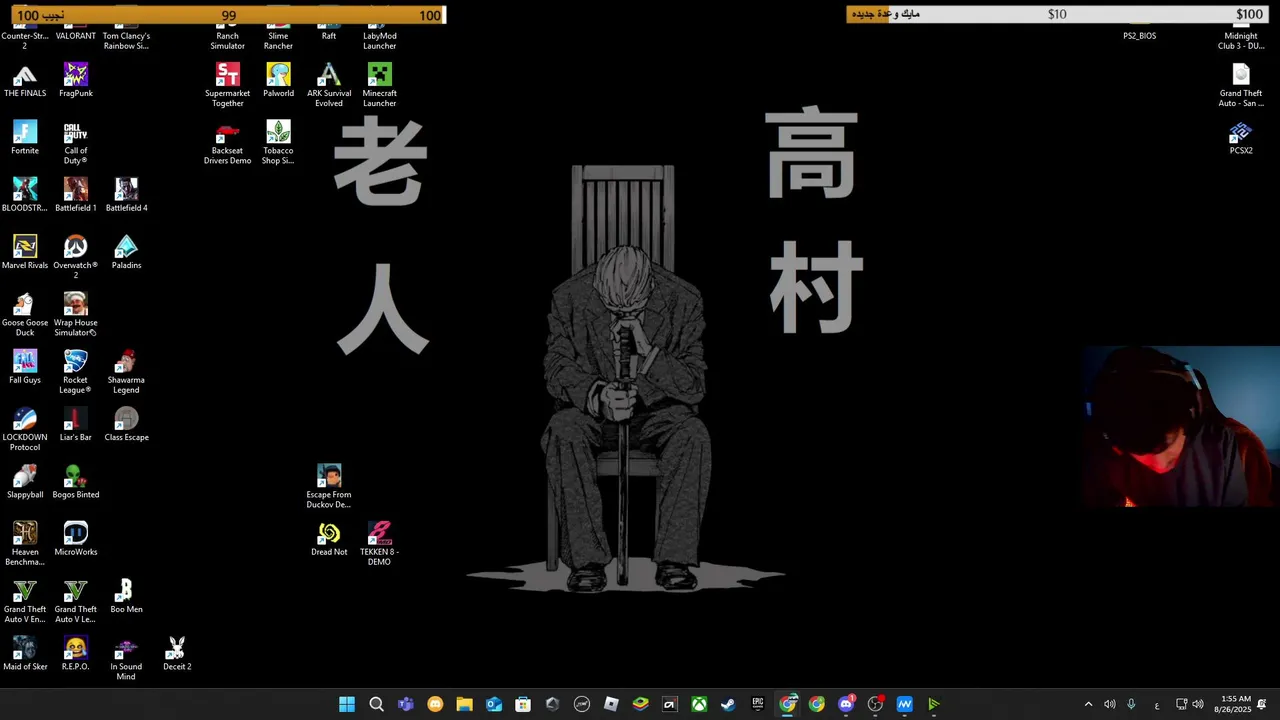Viewport: 1280px width, 720px height.
Task: Open the Minecraft Launcher icon
Action: pos(379,85)
